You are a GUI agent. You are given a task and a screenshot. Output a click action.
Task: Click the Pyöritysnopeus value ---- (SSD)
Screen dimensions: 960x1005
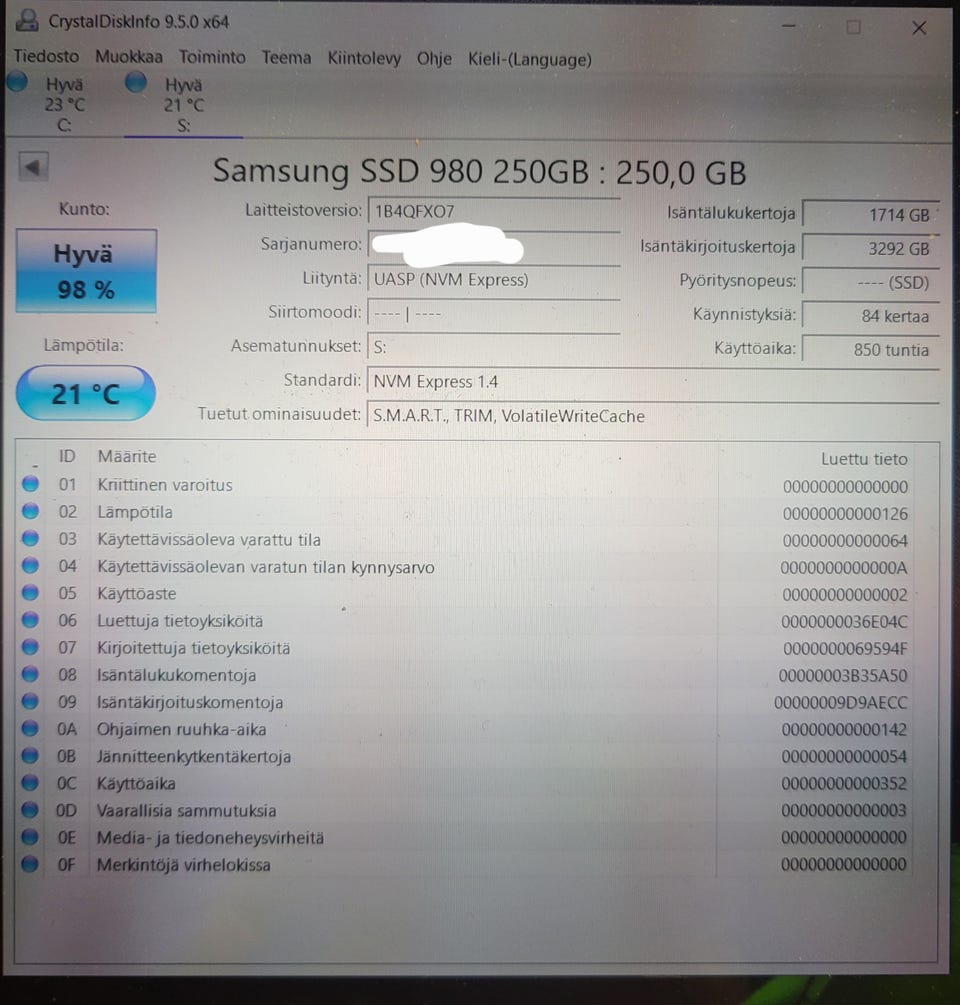pos(871,283)
